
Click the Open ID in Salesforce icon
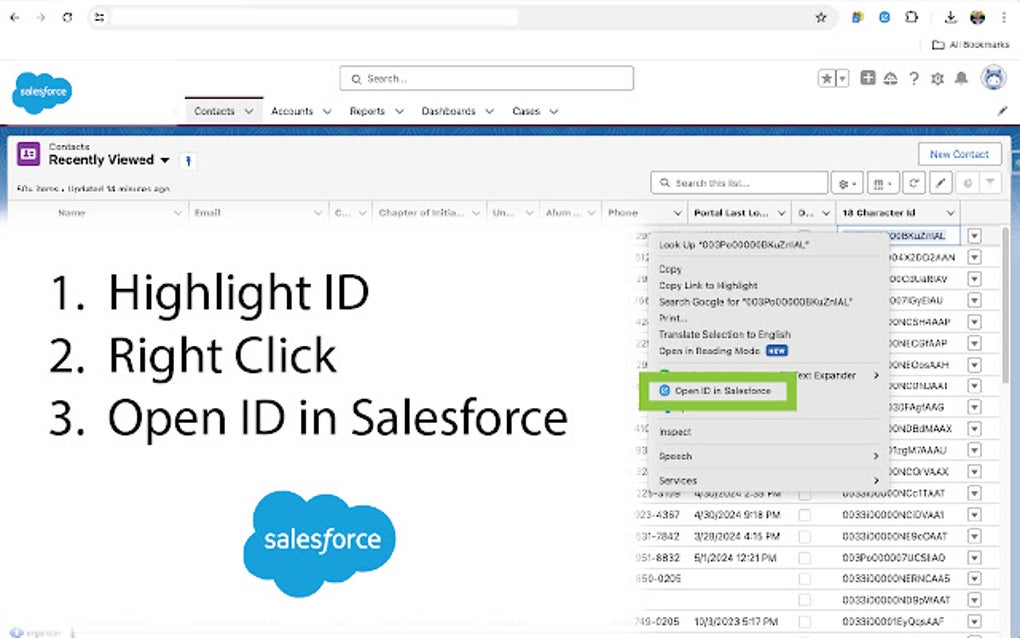coord(664,391)
